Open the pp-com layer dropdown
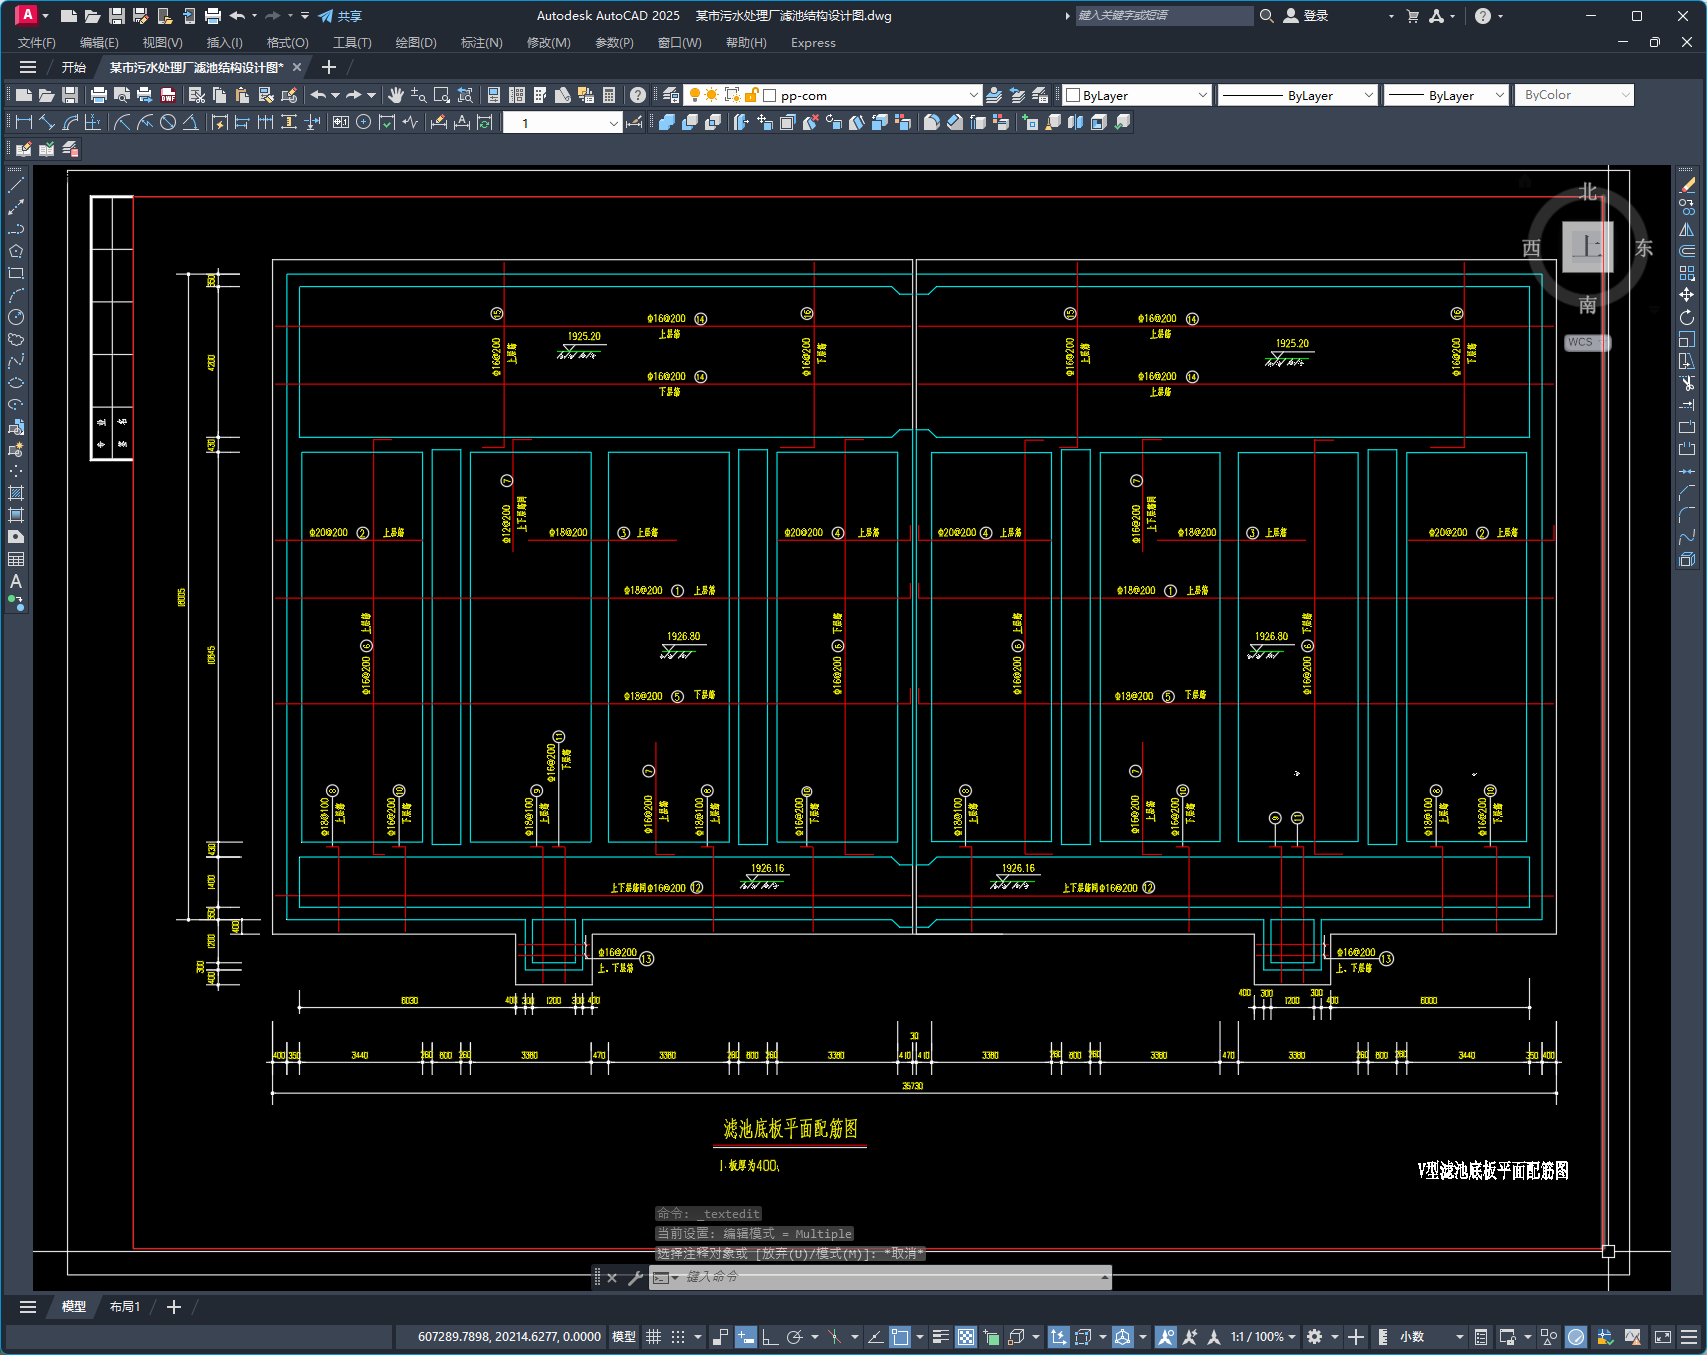The width and height of the screenshot is (1707, 1355). [973, 95]
